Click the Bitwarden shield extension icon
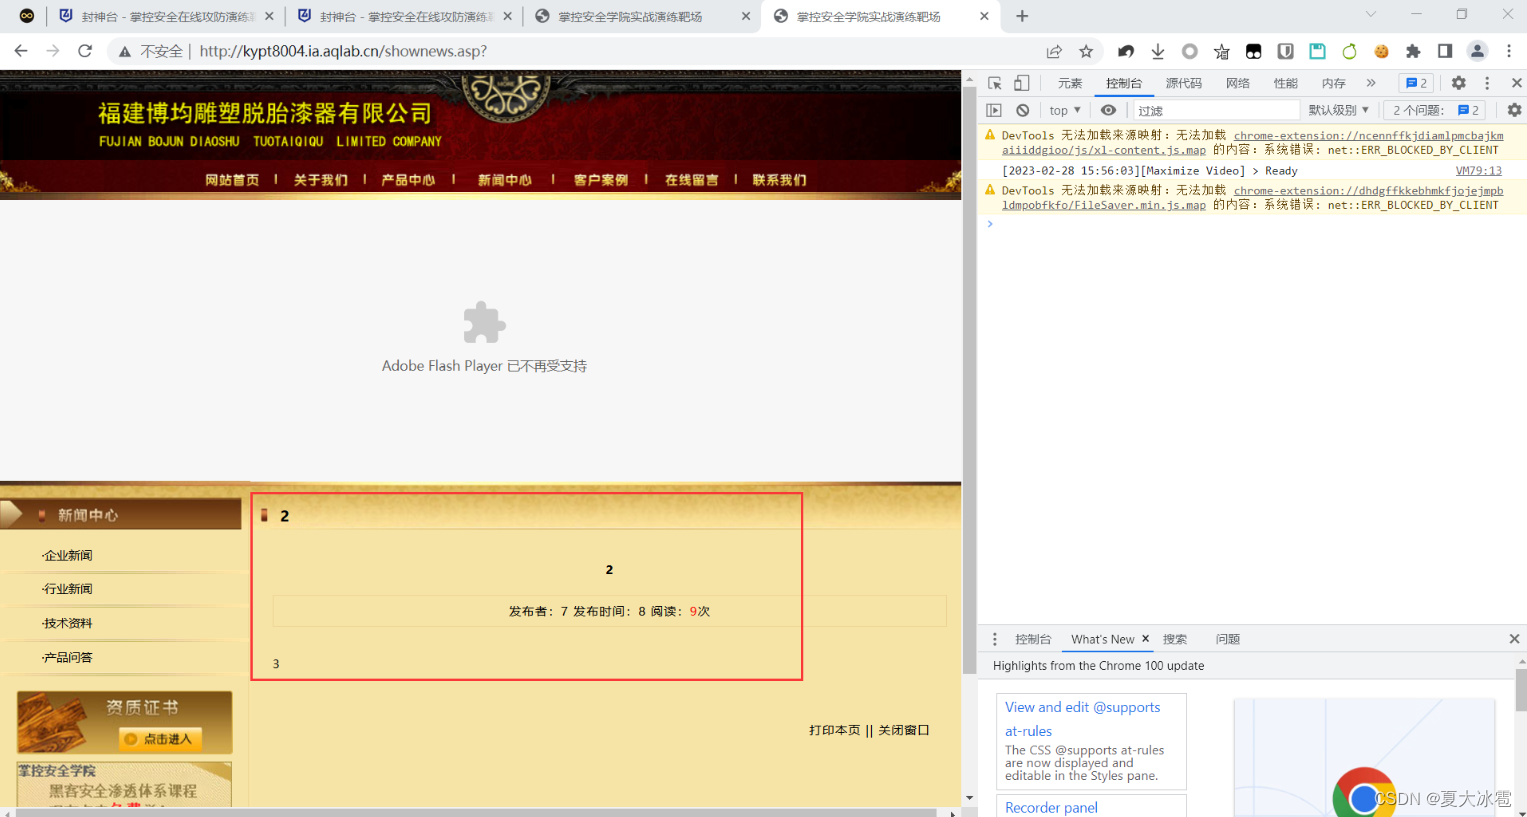1527x817 pixels. pos(1286,51)
